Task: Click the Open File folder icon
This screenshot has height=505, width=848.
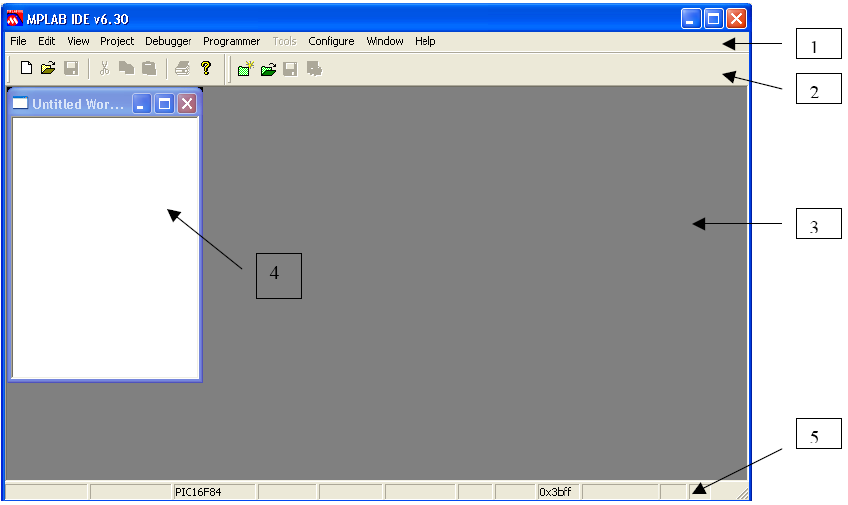Action: 48,68
